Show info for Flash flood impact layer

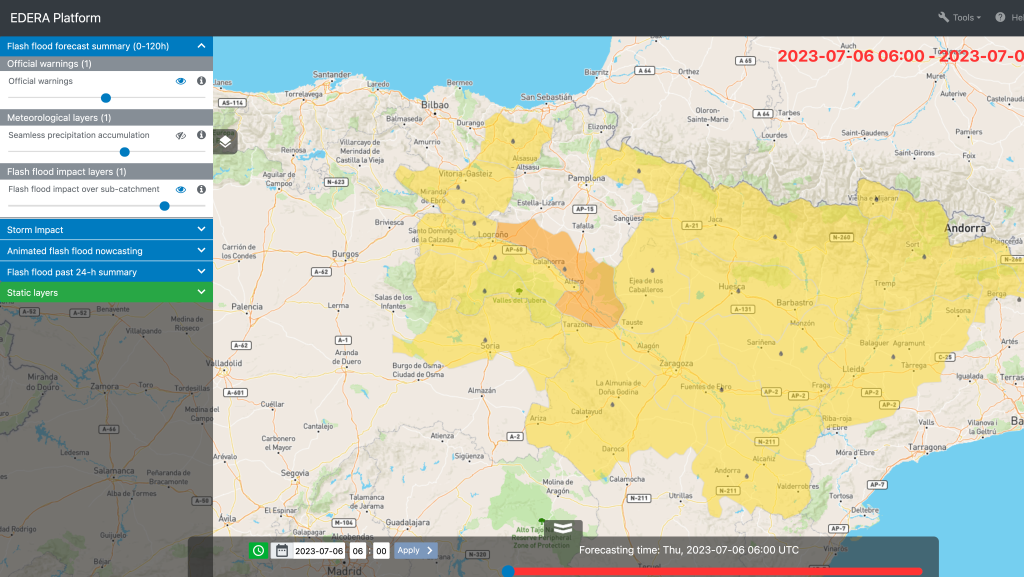pos(201,189)
